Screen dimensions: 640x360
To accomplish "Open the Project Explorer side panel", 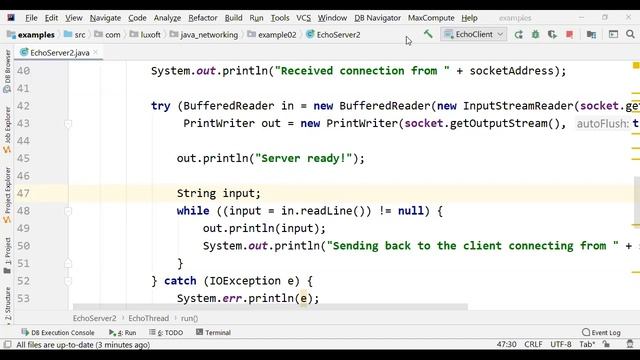I will tap(7, 195).
